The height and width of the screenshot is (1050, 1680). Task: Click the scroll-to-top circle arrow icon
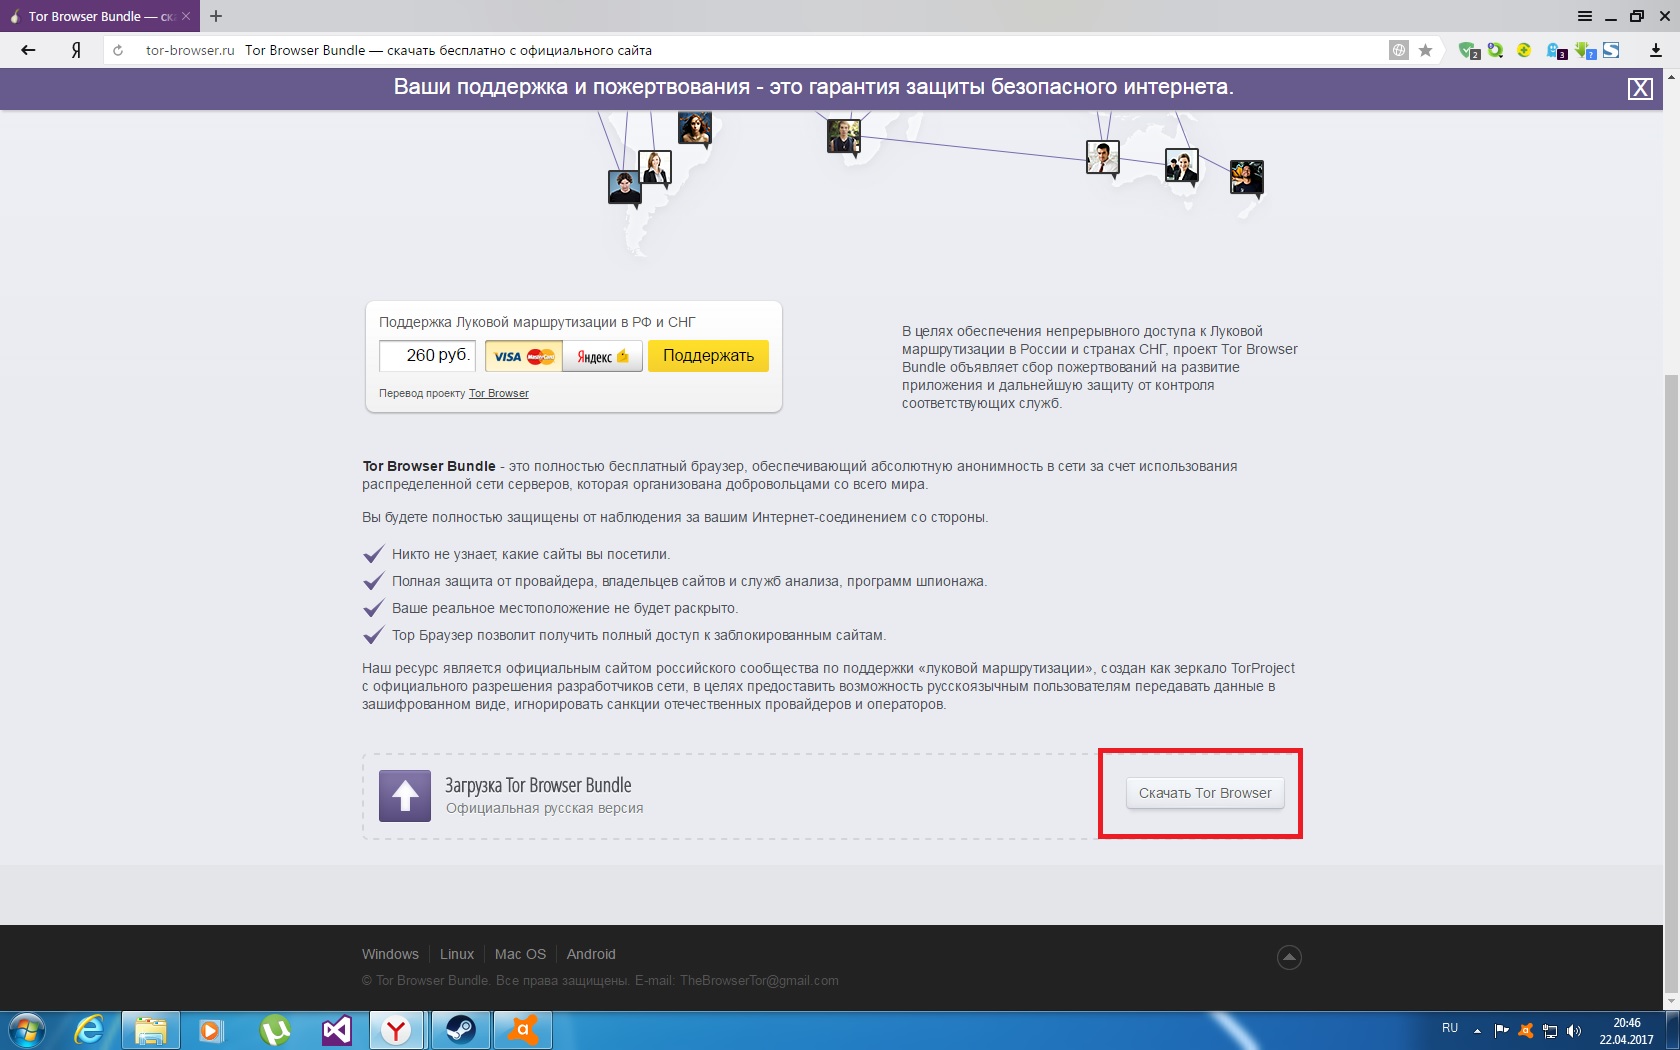pos(1289,957)
